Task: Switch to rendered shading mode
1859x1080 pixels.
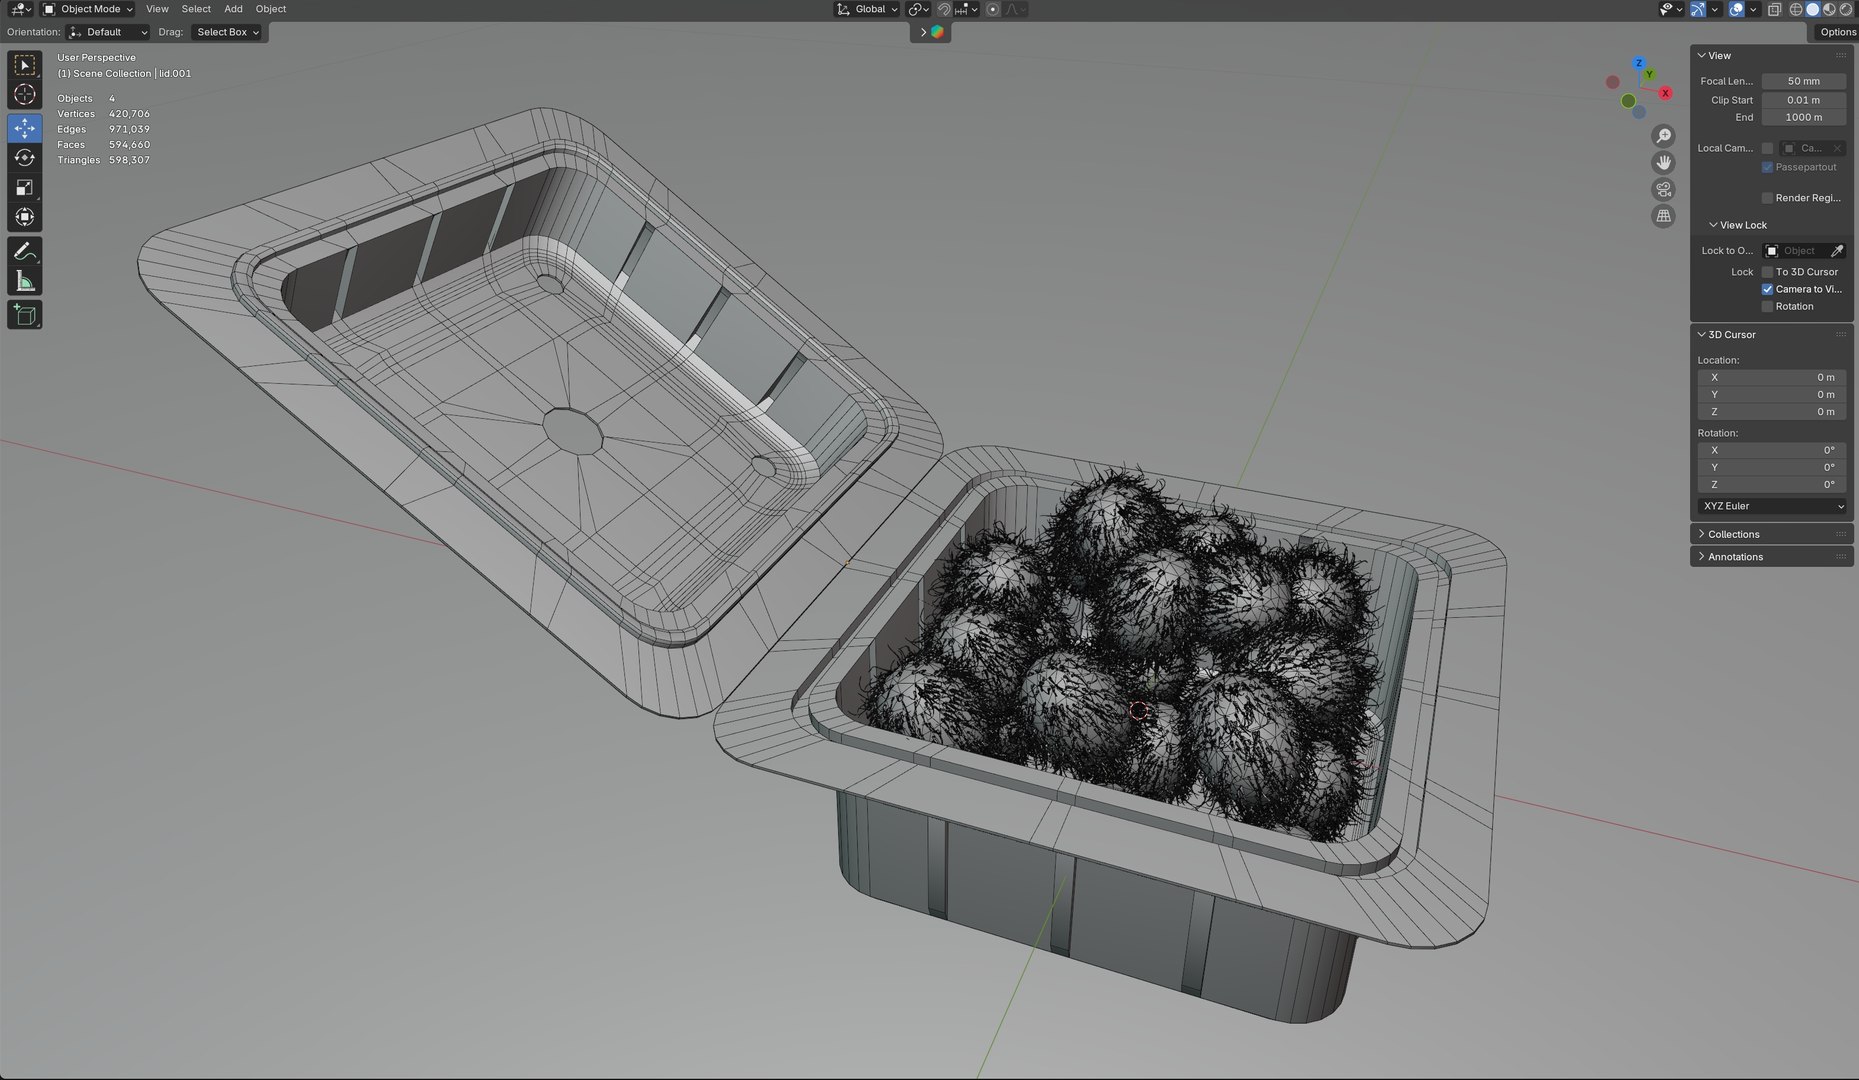Action: [x=1846, y=9]
